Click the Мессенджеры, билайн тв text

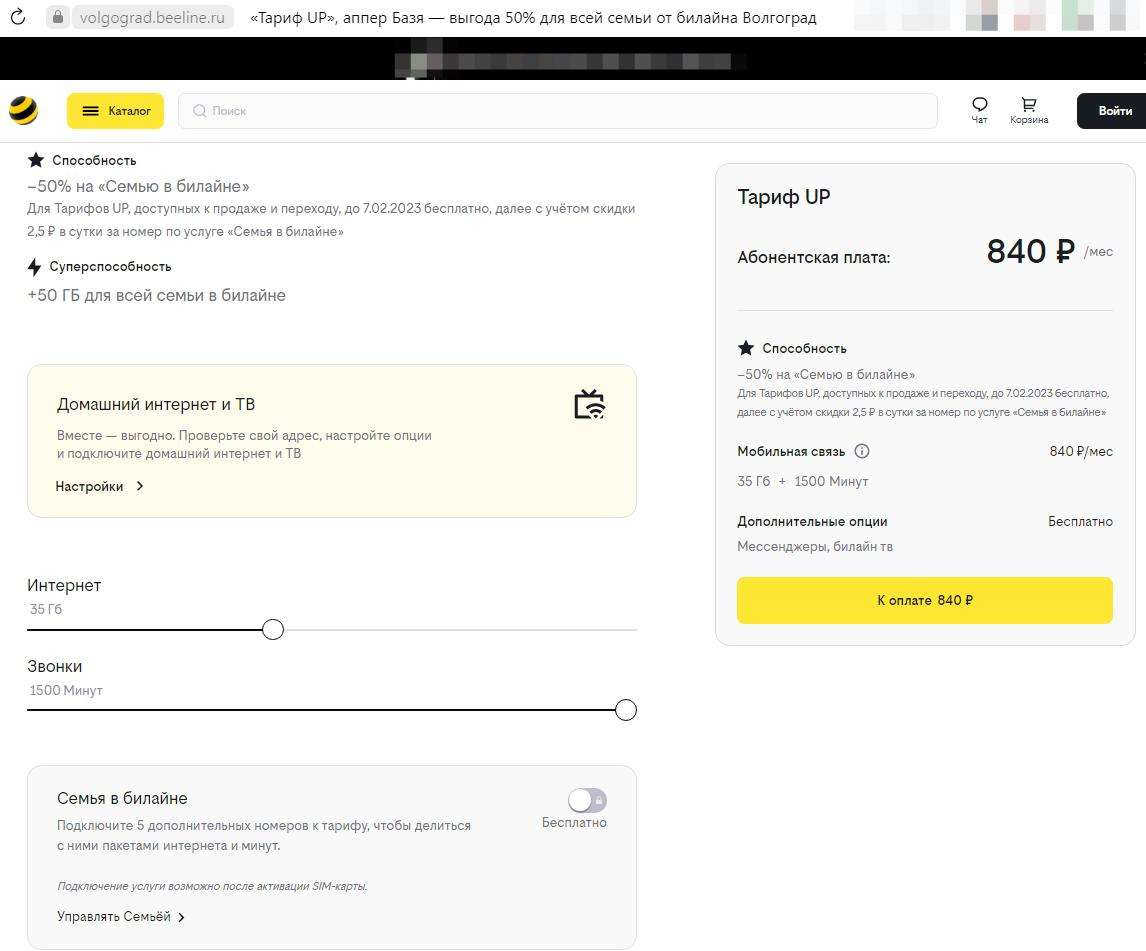(x=815, y=546)
